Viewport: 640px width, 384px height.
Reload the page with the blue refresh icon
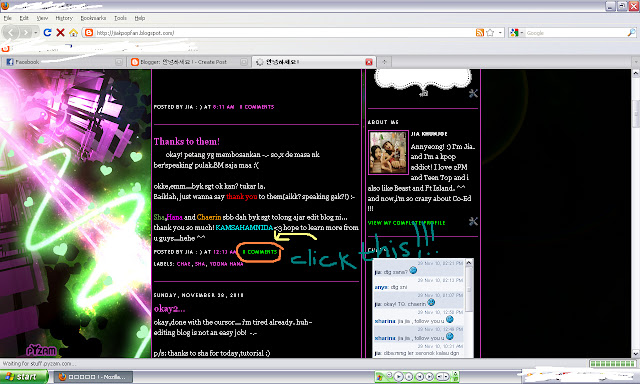click(x=47, y=32)
